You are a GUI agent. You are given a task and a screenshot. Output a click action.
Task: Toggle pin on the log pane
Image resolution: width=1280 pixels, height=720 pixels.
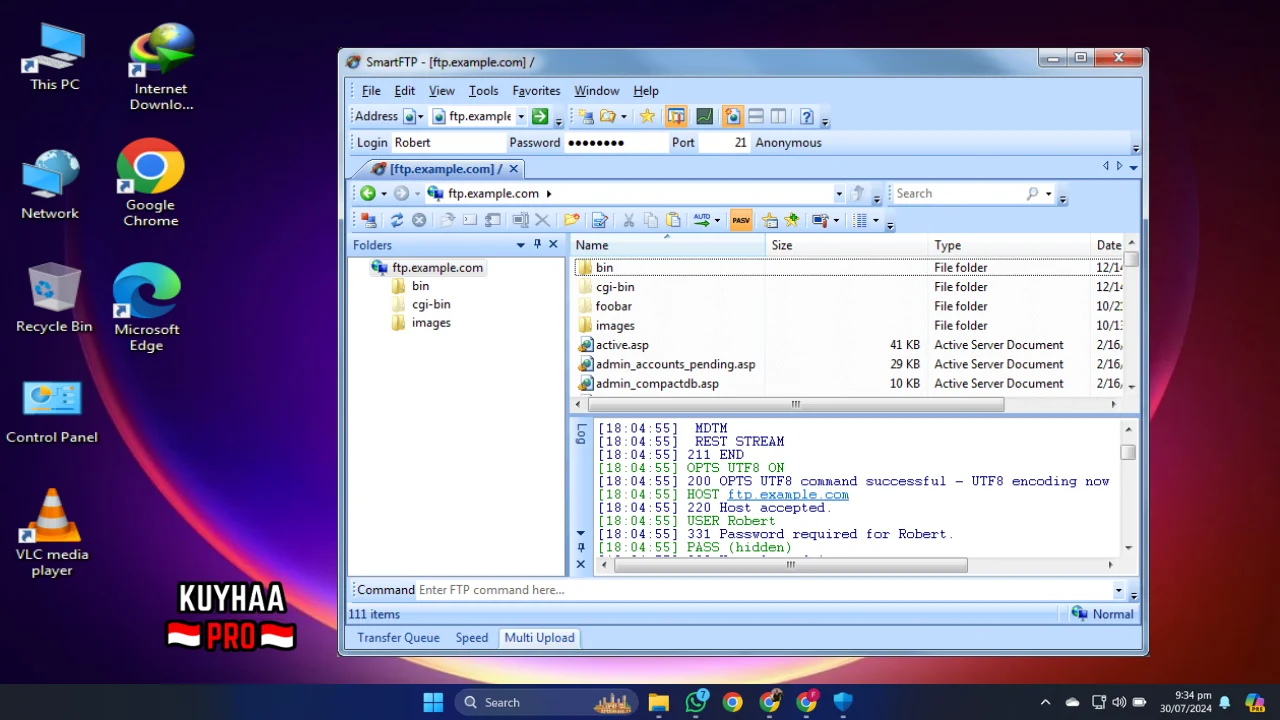tap(581, 548)
